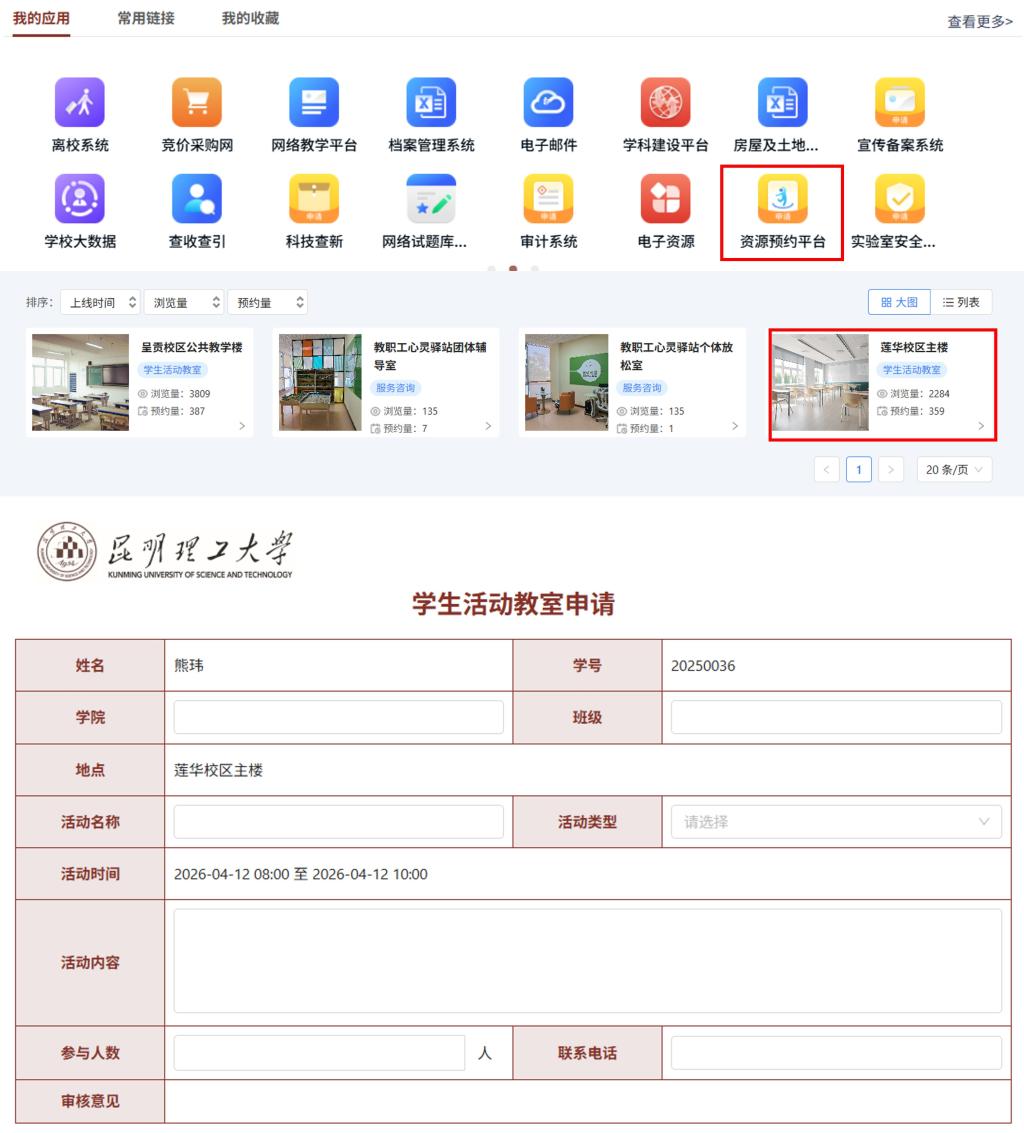Click the 查看更多 link
Screen dimensions: 1024x1133
coord(979,21)
